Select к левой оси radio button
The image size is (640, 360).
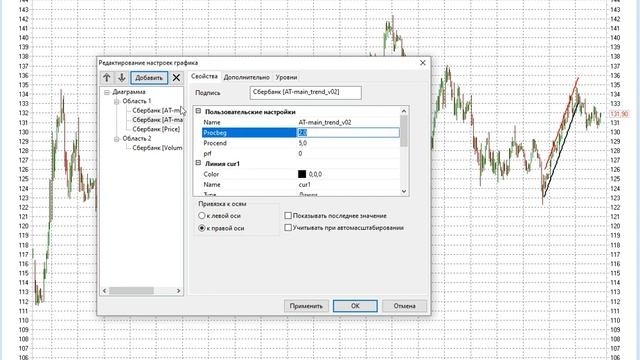pos(202,216)
